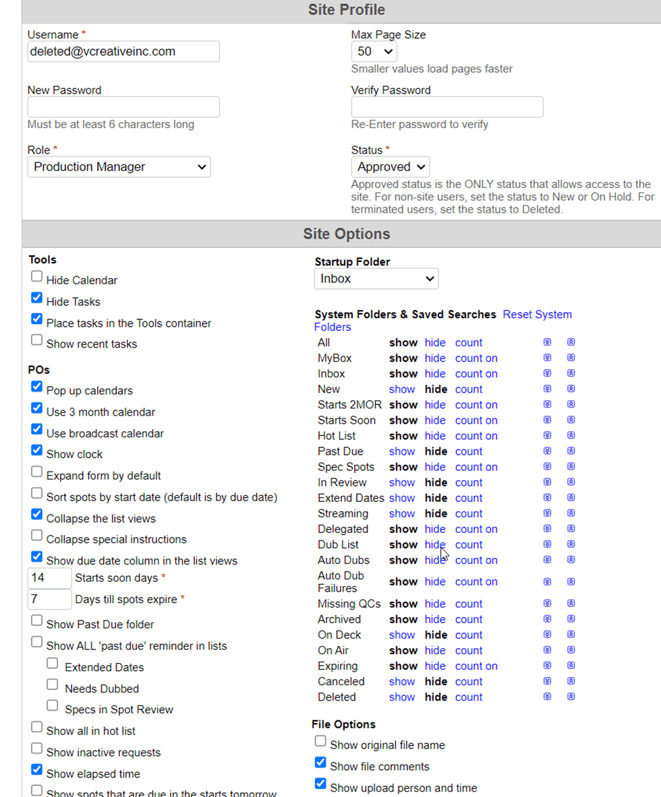Click show link for the Deleted folder
Screen dimensions: 661x797
click(402, 697)
